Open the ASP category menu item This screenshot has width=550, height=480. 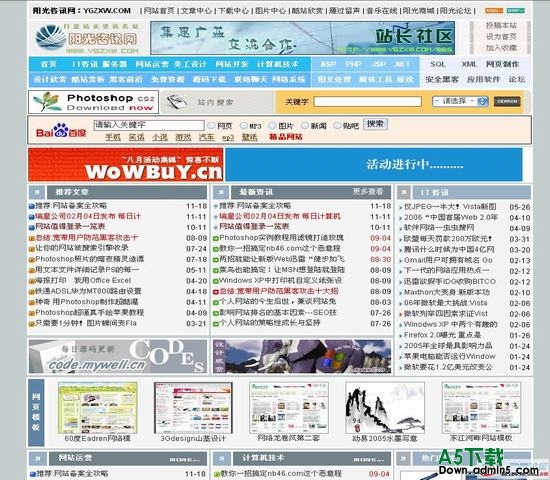click(x=328, y=64)
